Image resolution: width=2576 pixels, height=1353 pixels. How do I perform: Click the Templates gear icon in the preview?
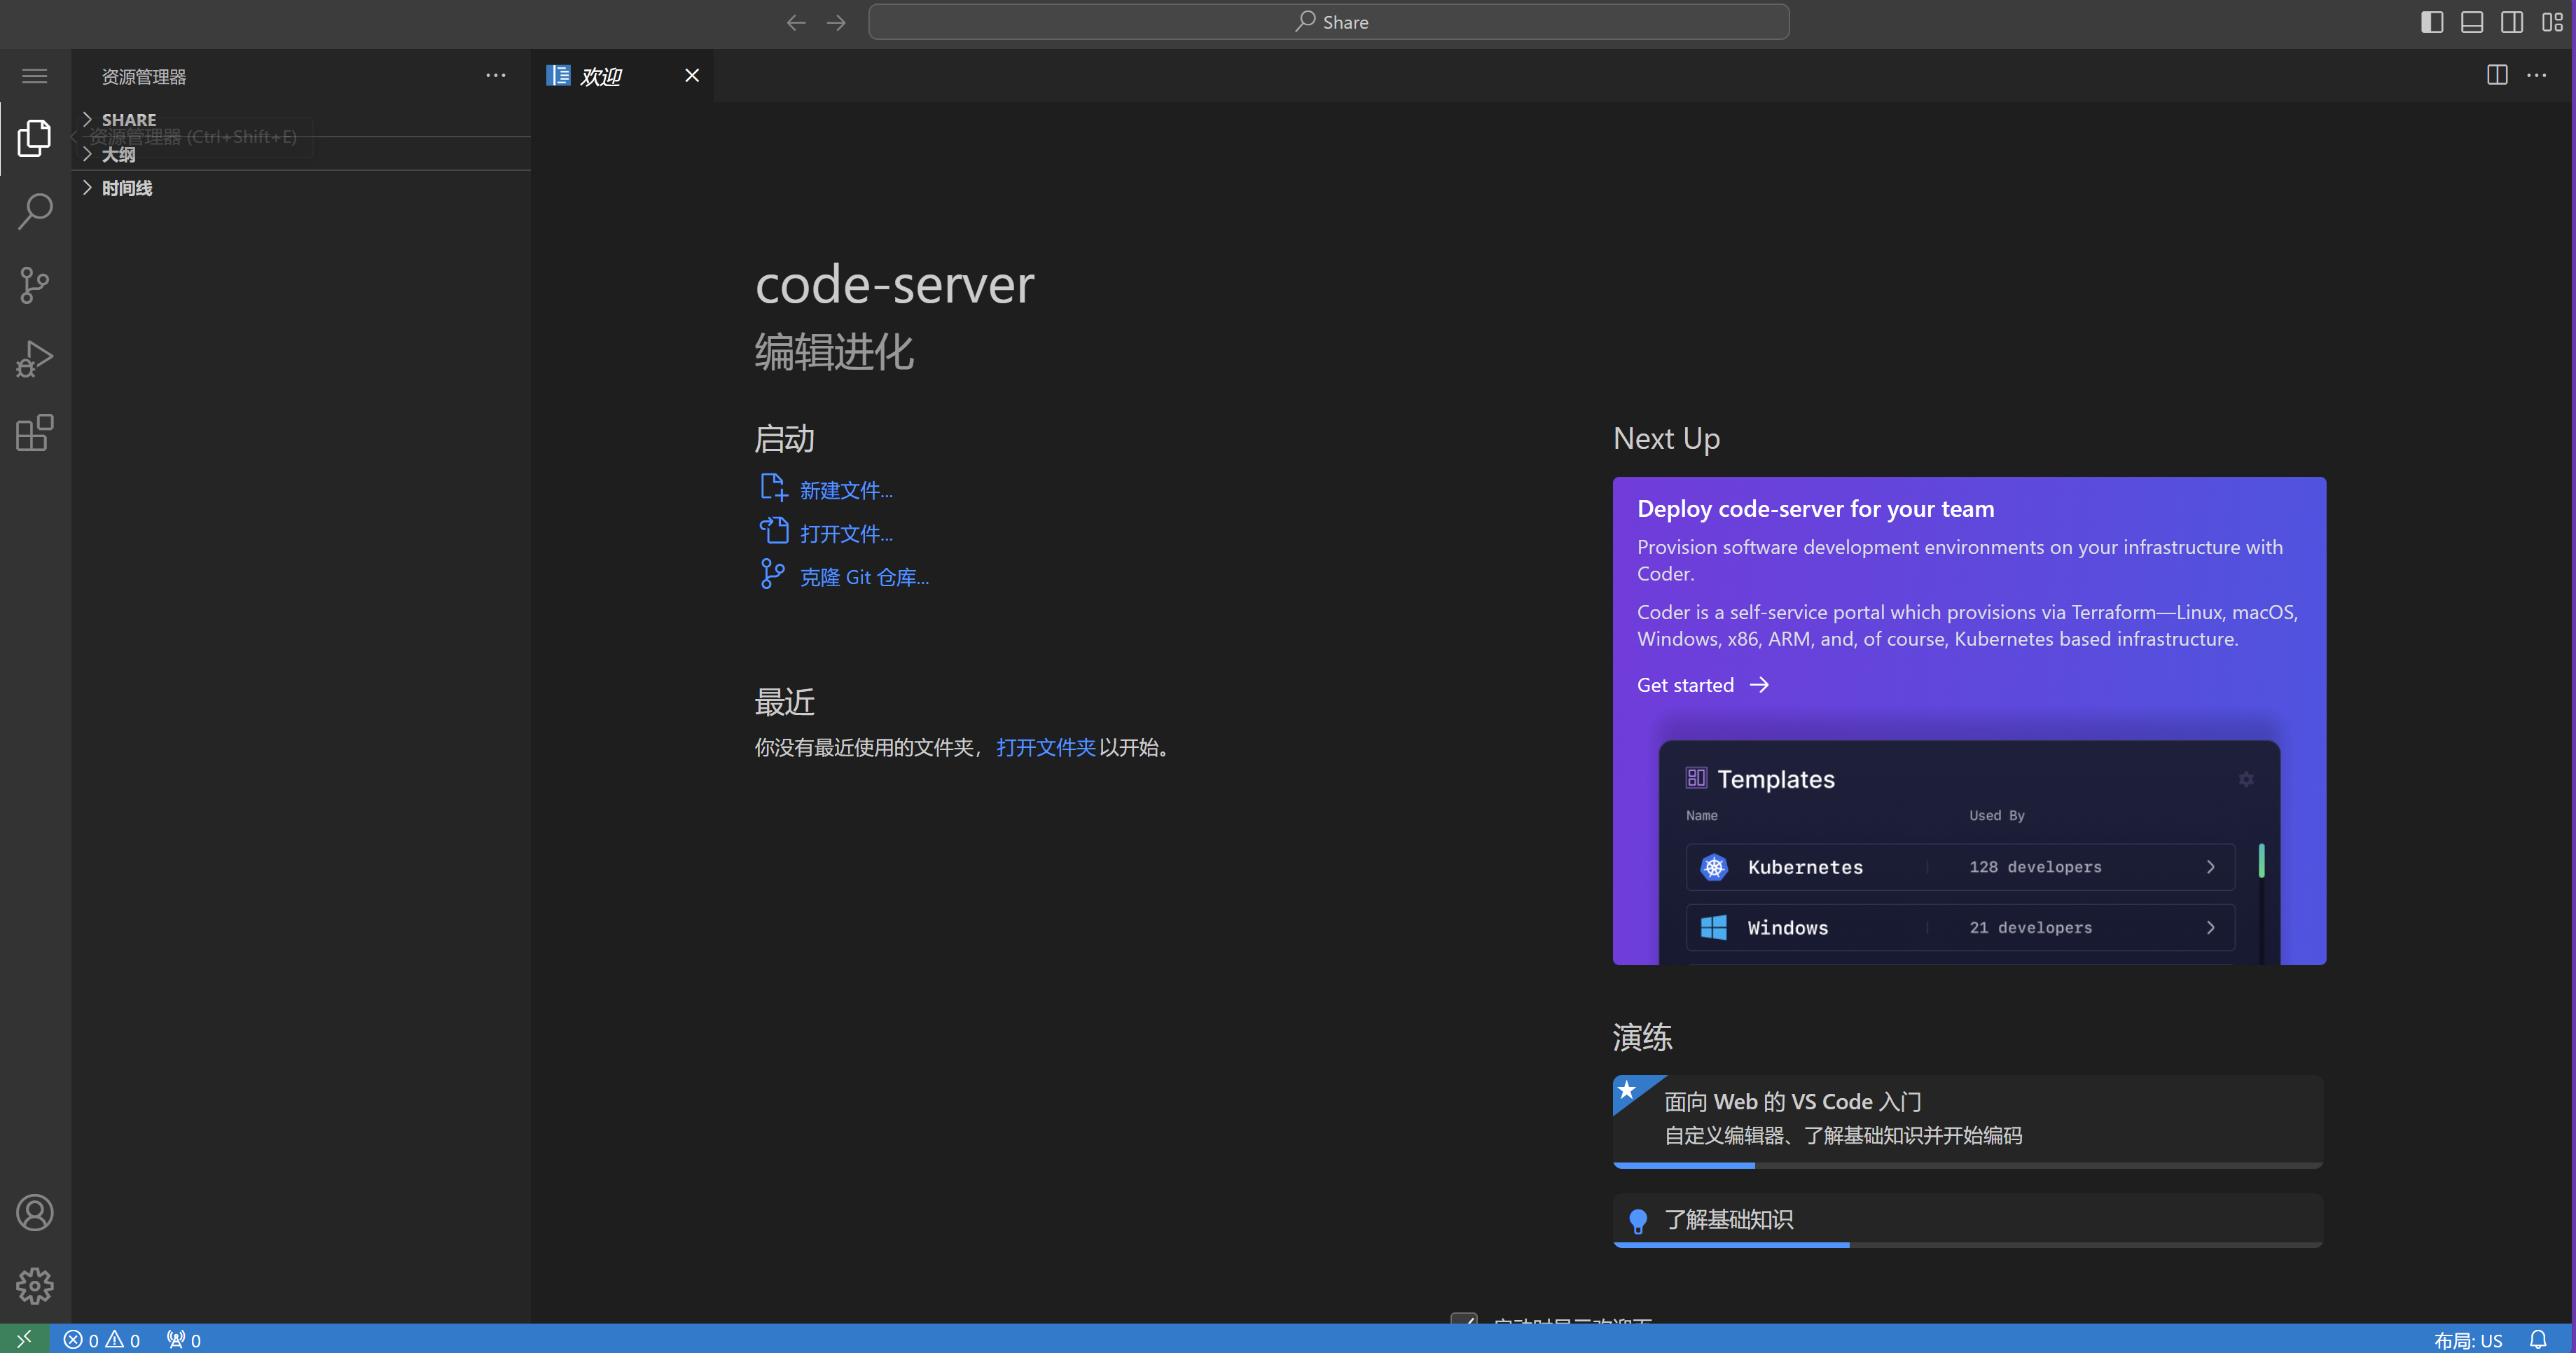(x=2246, y=779)
